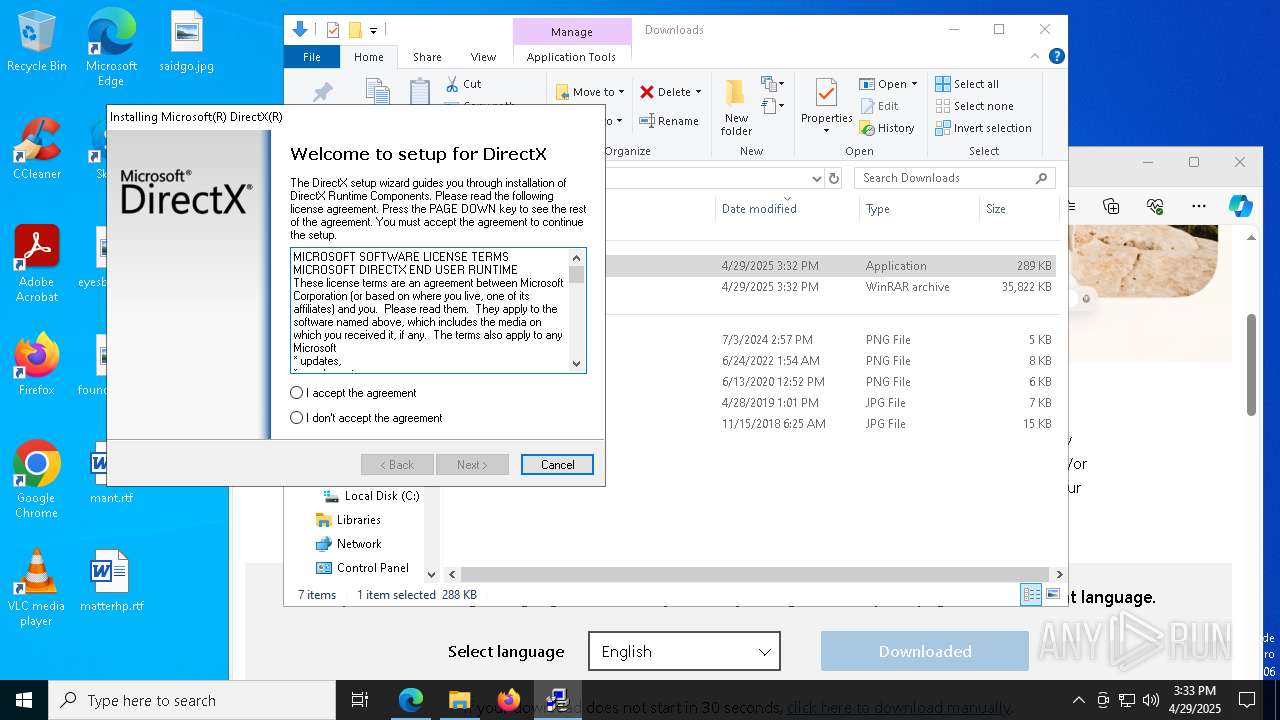Open matterhp.rtf desktop file
The image size is (1280, 720).
[x=111, y=581]
